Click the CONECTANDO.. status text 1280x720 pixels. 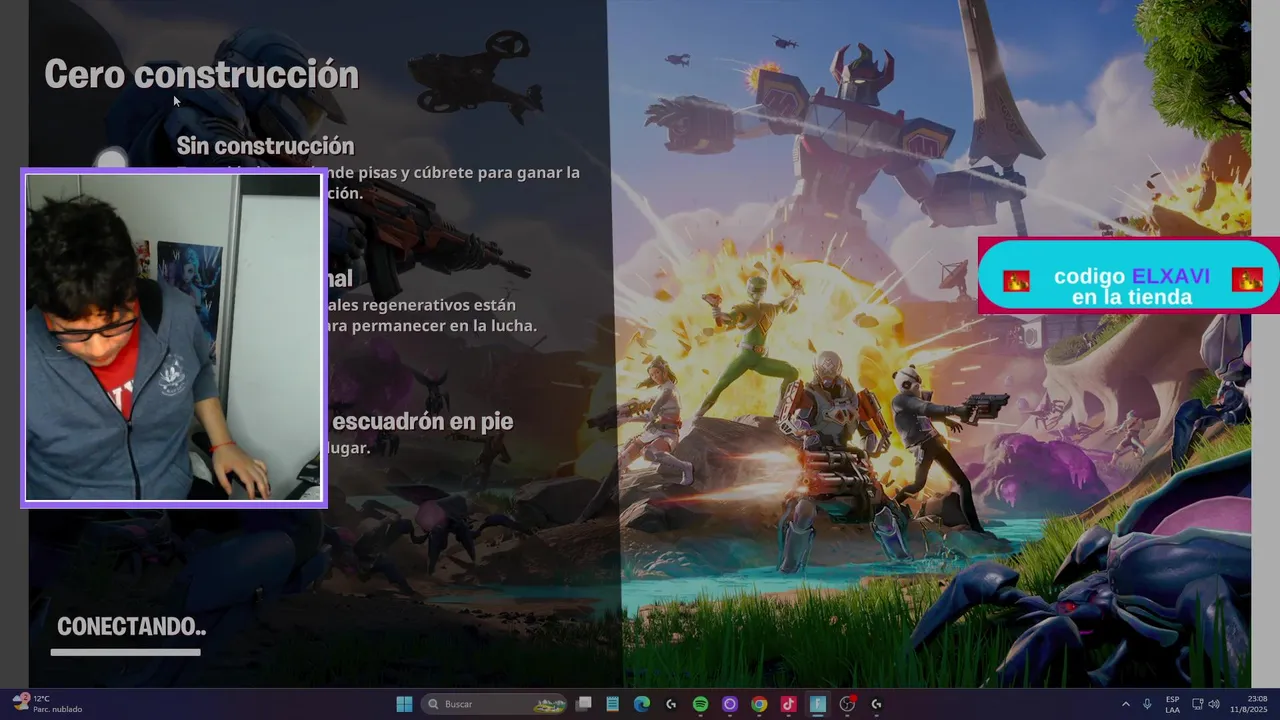click(x=131, y=626)
